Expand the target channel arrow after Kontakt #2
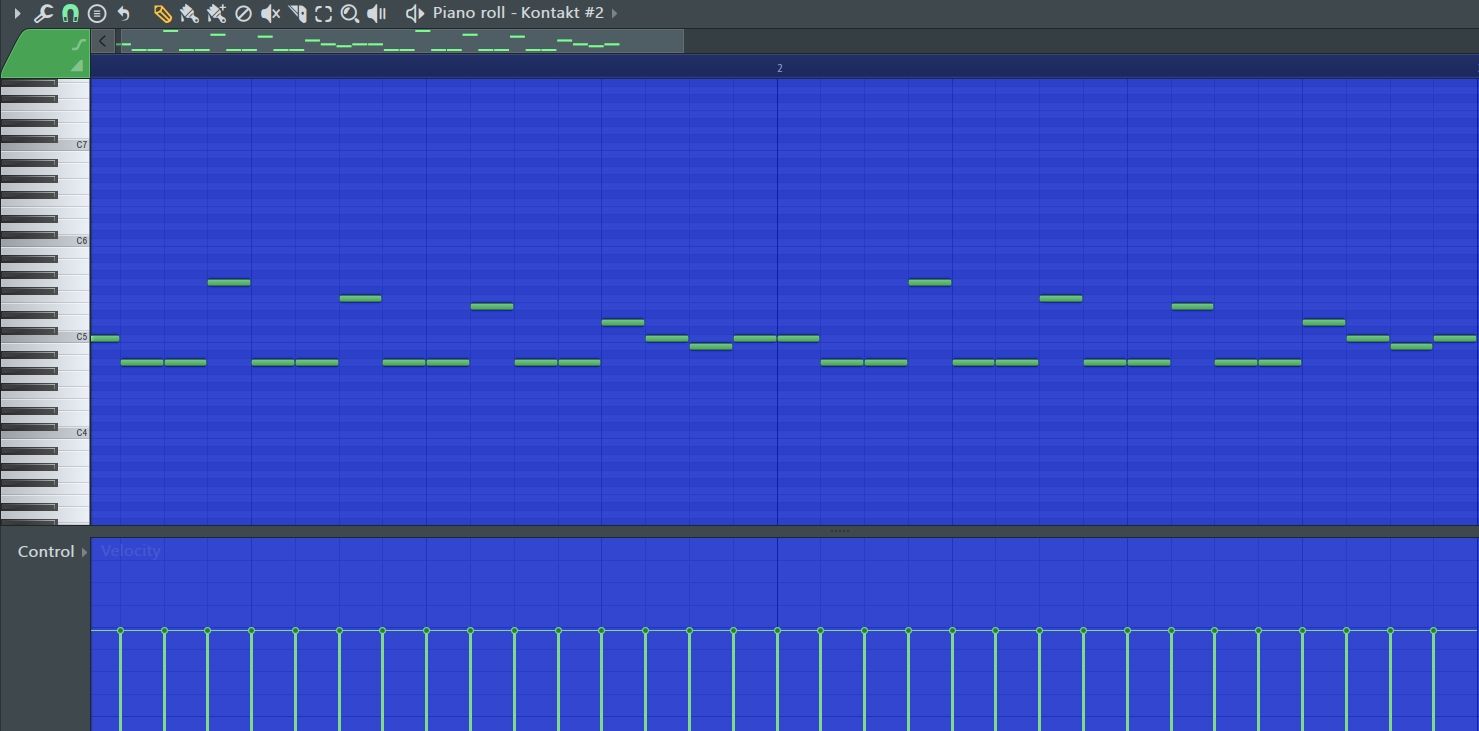The height and width of the screenshot is (731, 1479). [x=614, y=13]
